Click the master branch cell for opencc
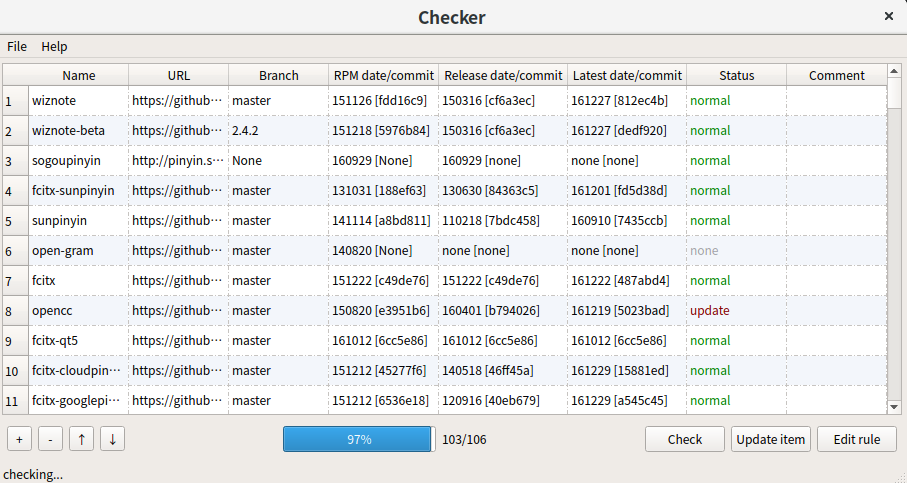This screenshot has width=907, height=483. 279,311
